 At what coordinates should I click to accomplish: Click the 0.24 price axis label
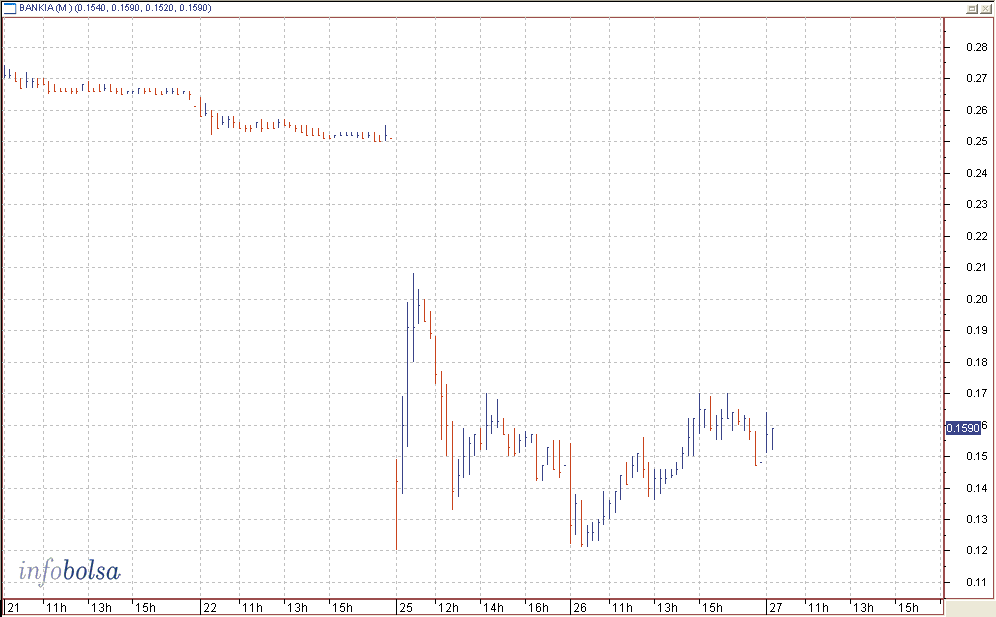pyautogui.click(x=976, y=173)
